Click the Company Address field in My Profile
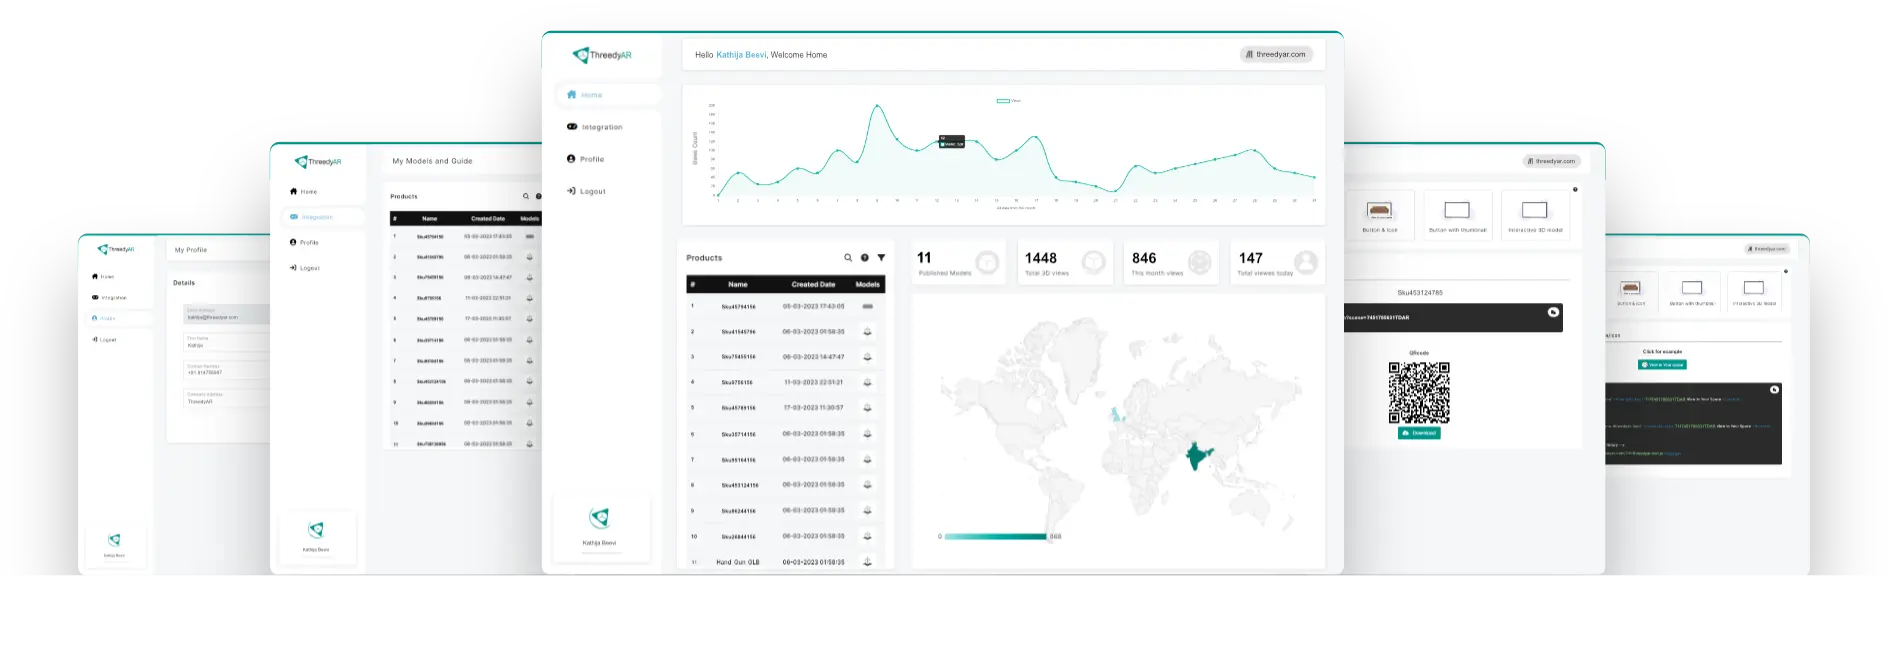 226,398
